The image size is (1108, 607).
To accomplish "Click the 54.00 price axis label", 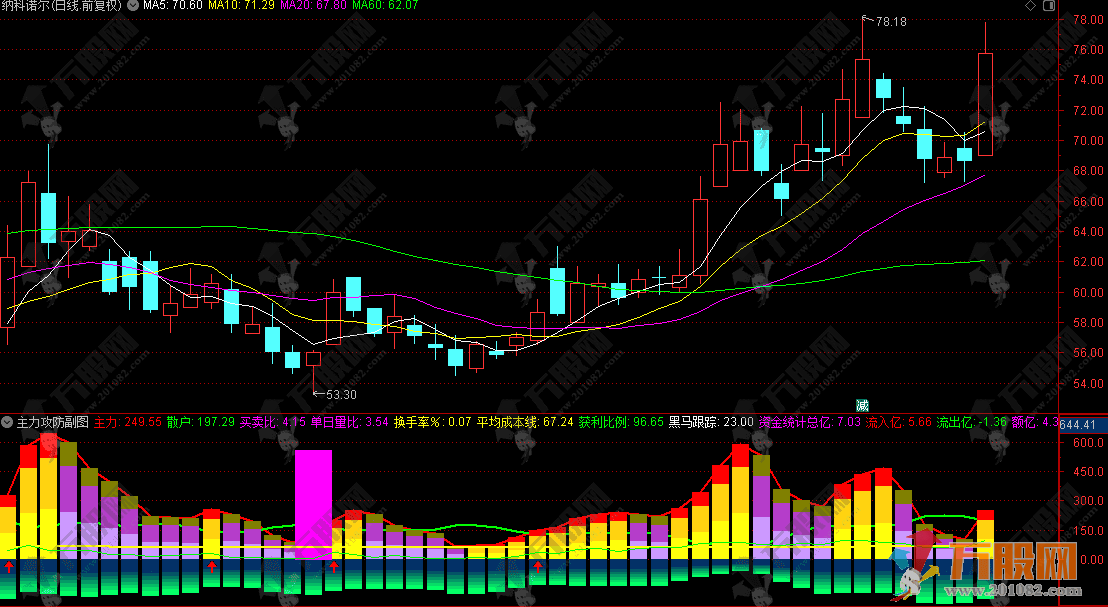I will pyautogui.click(x=1089, y=383).
